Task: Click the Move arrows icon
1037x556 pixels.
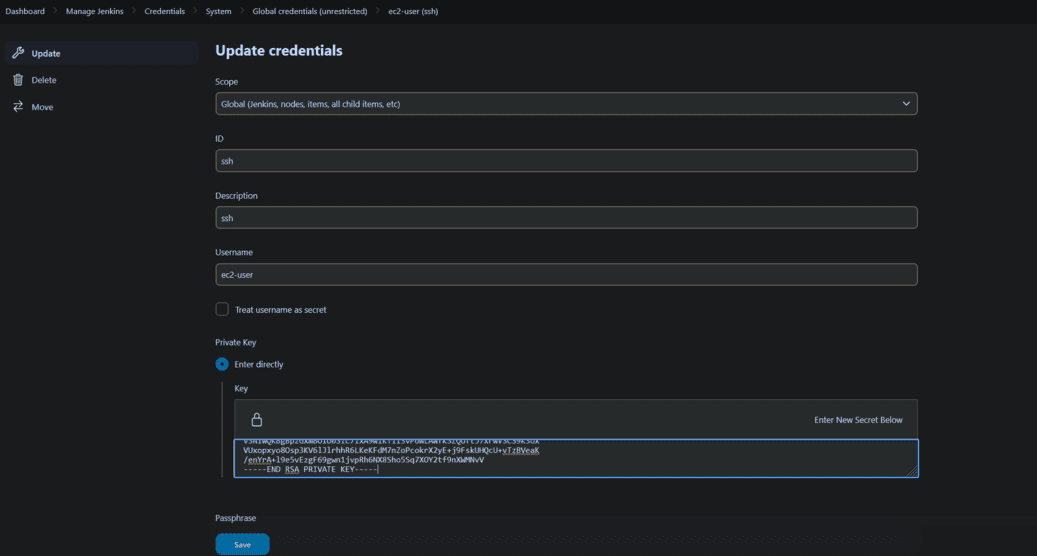Action: pyautogui.click(x=18, y=107)
